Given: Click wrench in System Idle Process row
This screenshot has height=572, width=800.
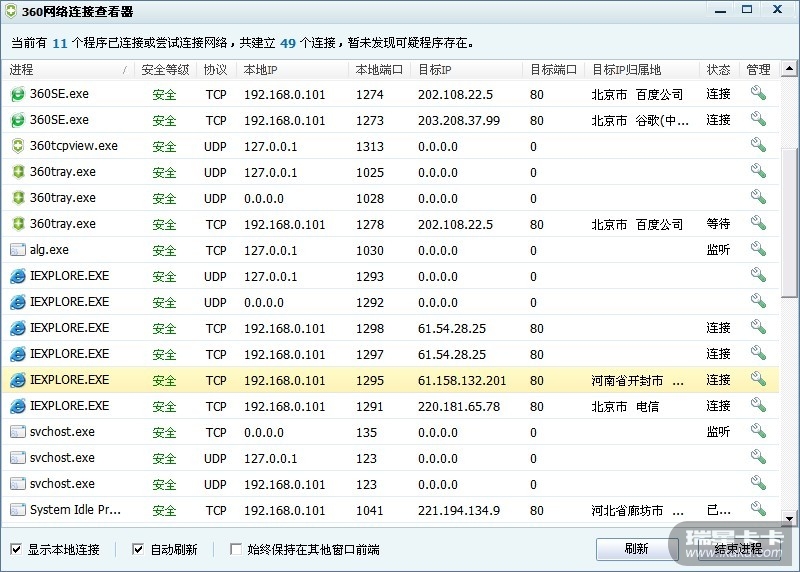Looking at the screenshot, I should click(x=758, y=509).
